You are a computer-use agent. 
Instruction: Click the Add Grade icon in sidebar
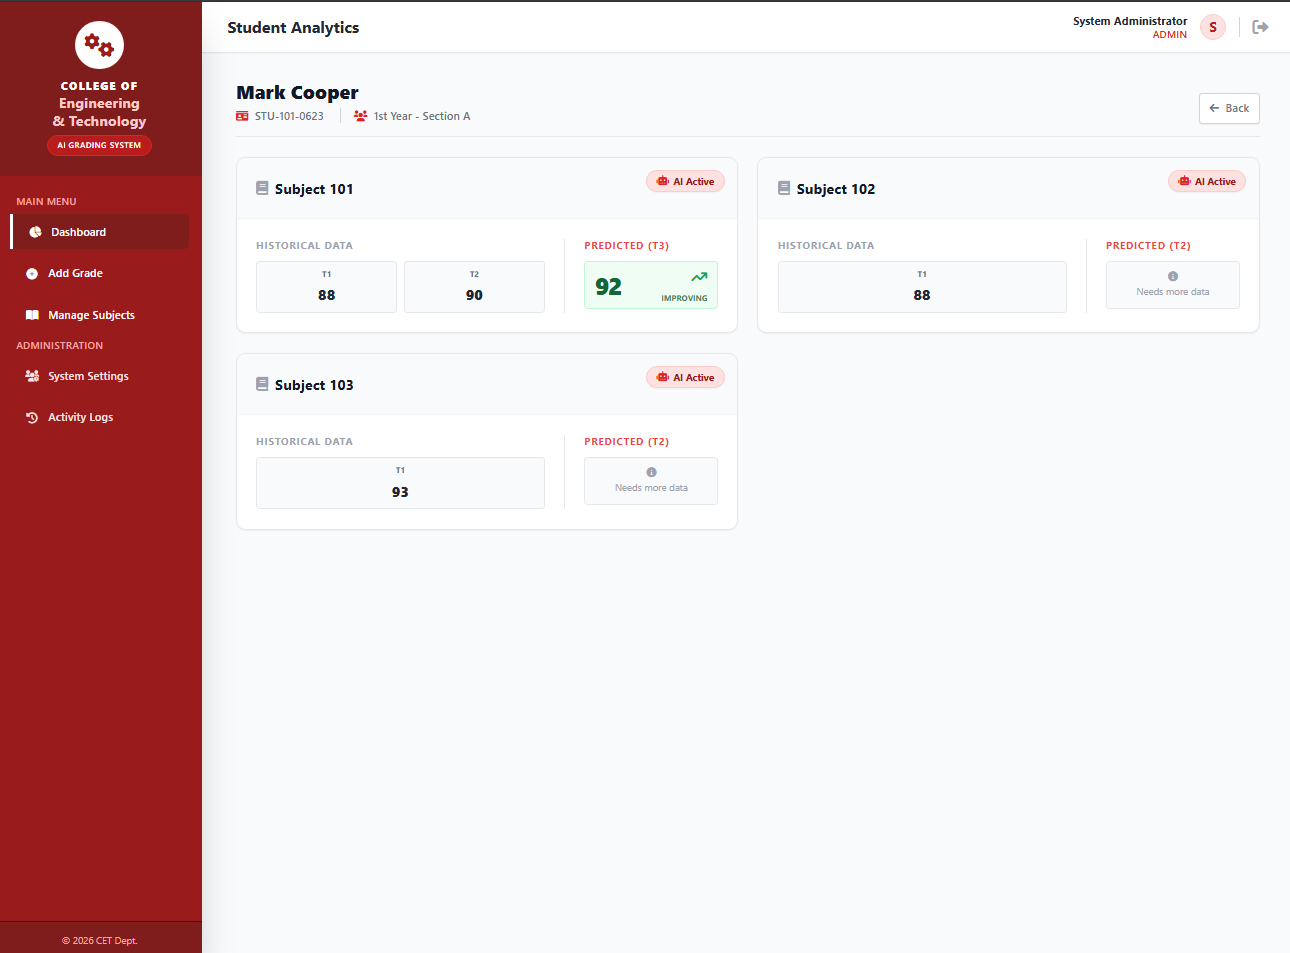(x=30, y=272)
